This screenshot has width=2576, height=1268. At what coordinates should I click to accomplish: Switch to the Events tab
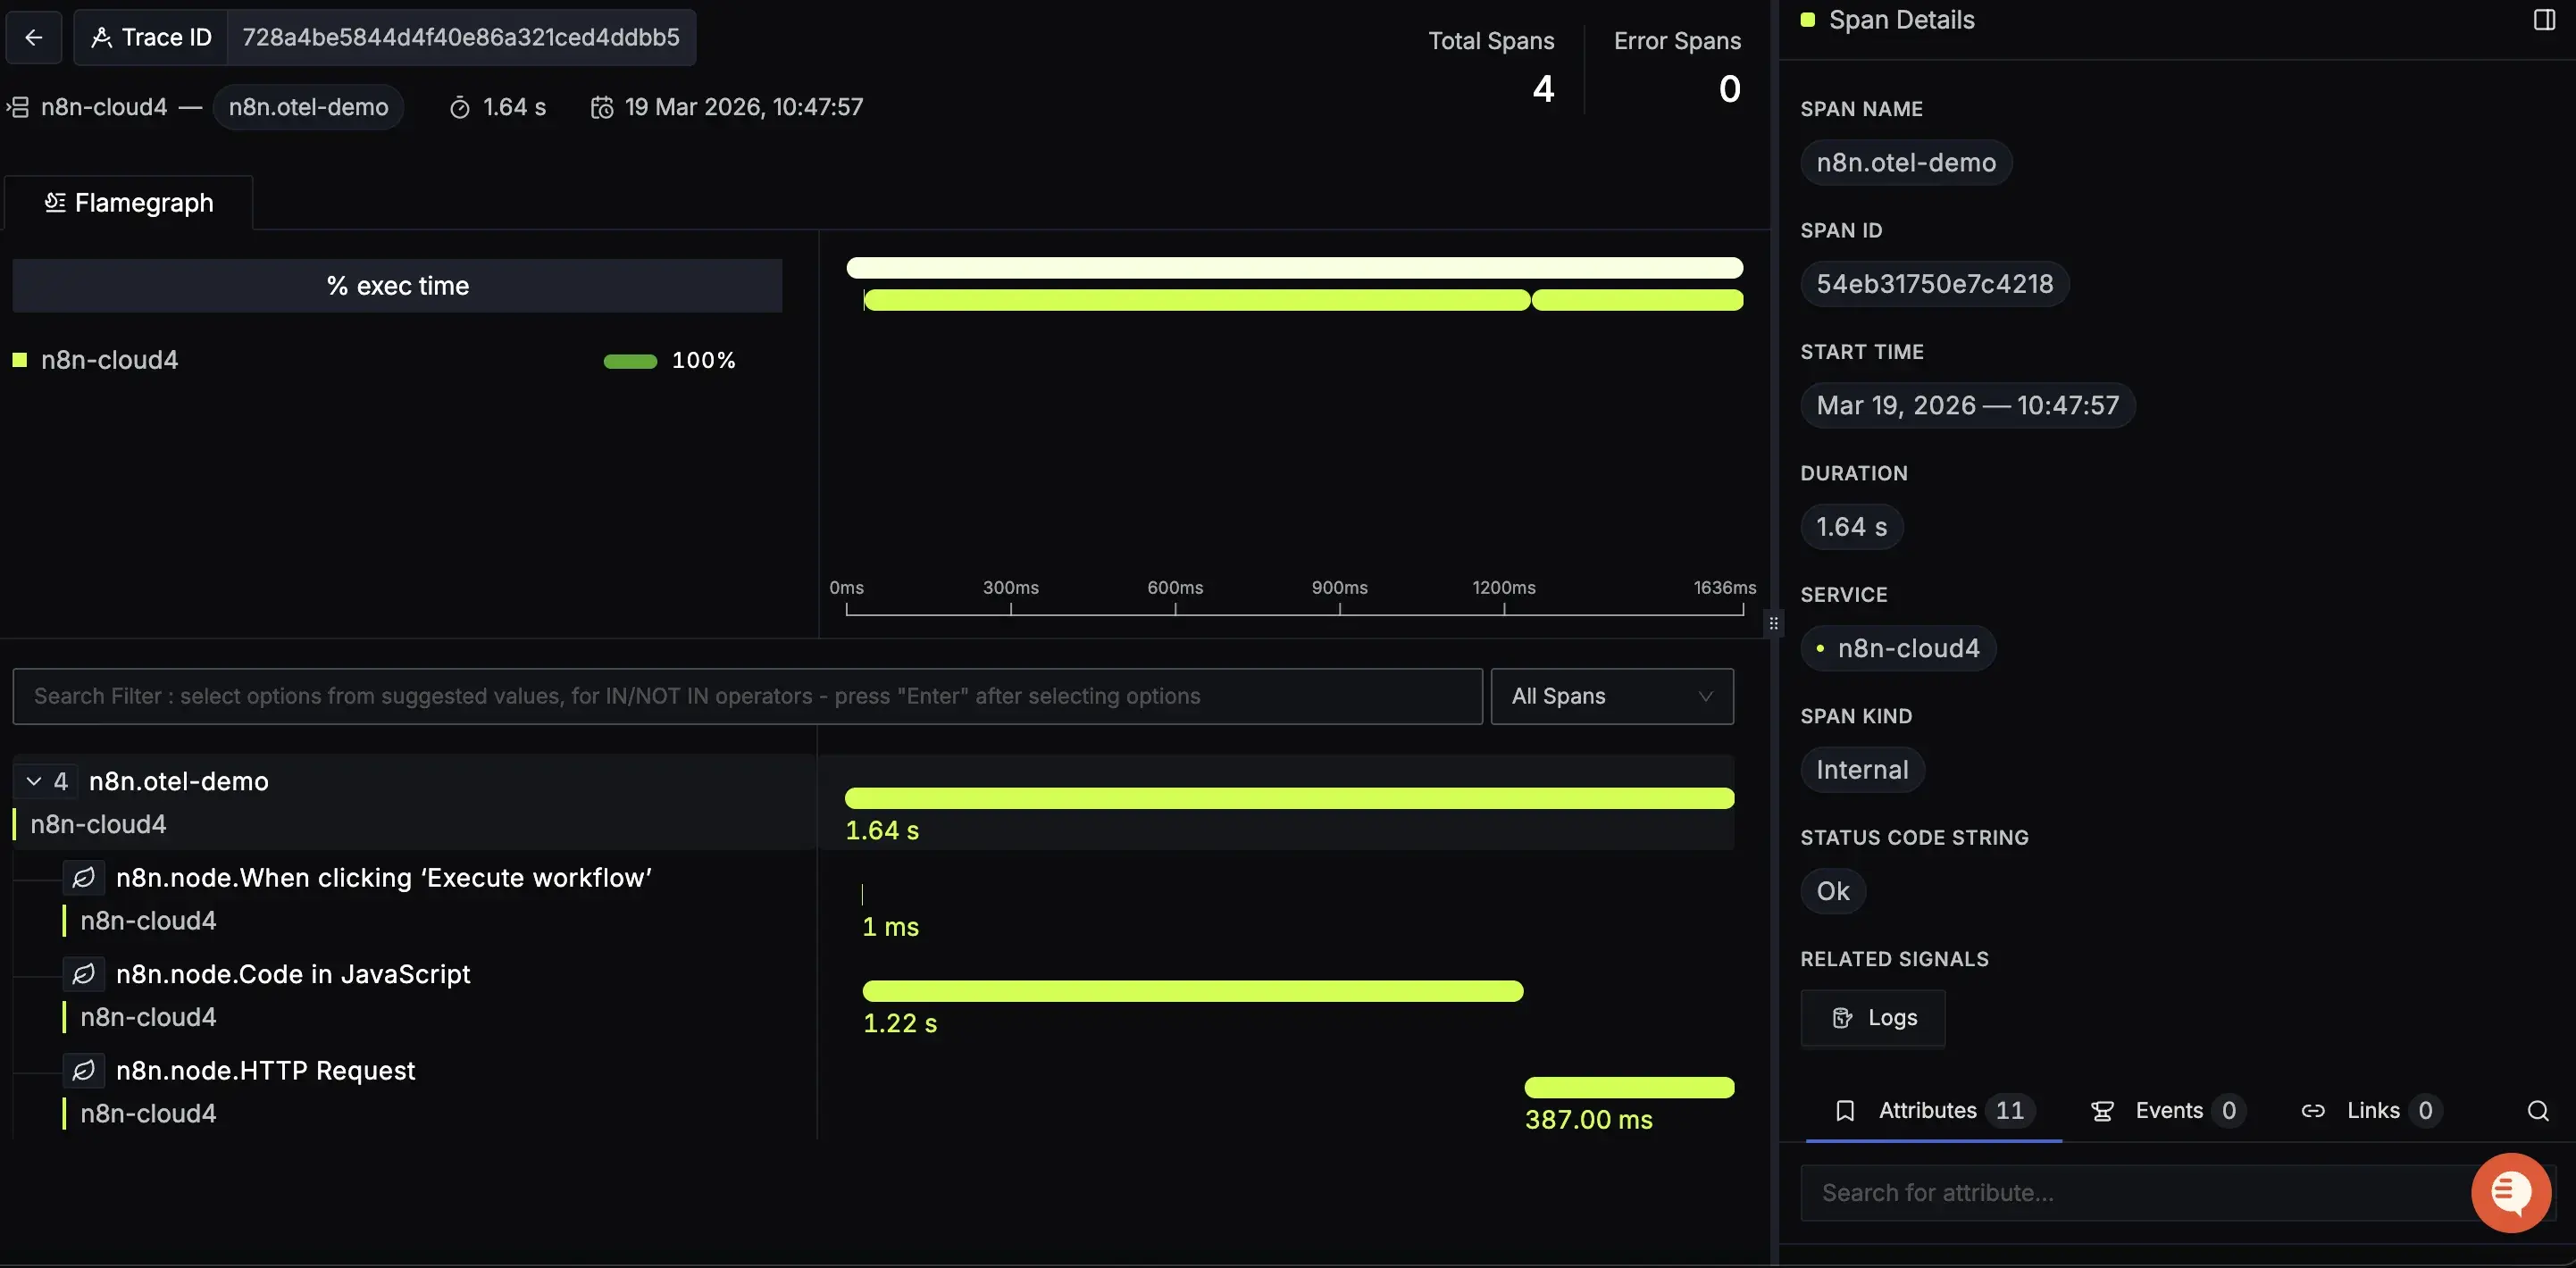[x=2167, y=1111]
